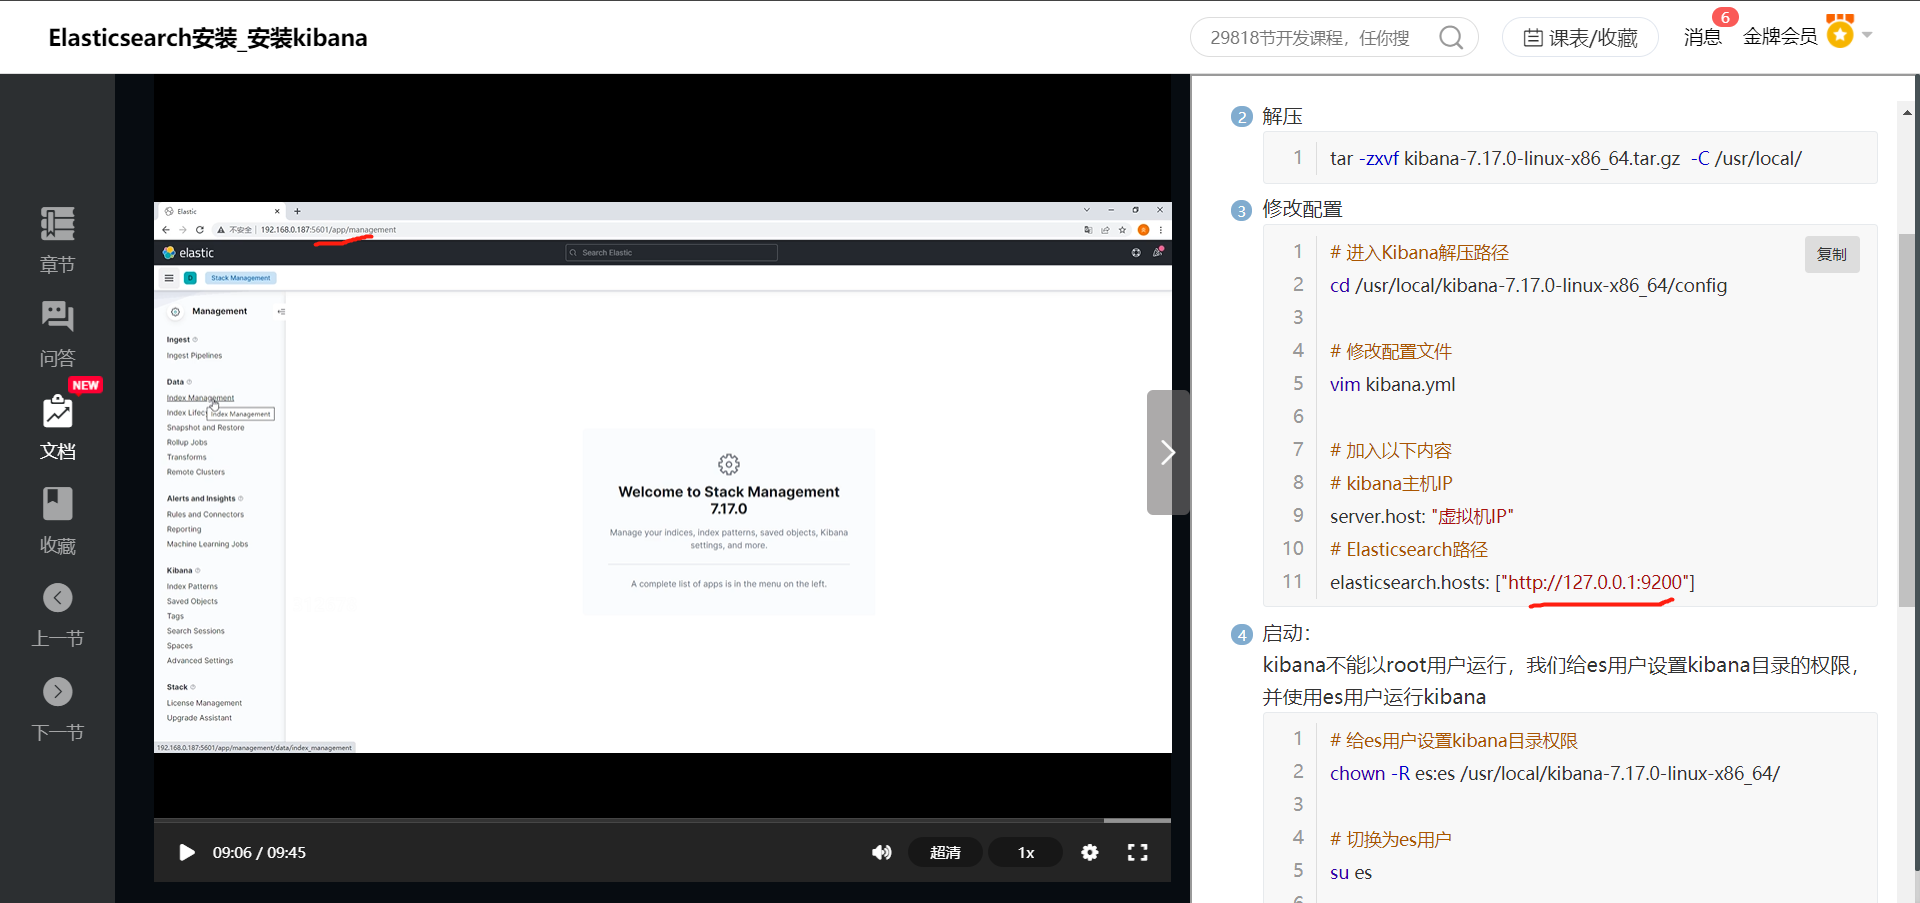
Task: Click the page title Elasticsearch安装_安装kibana
Action: 208,38
